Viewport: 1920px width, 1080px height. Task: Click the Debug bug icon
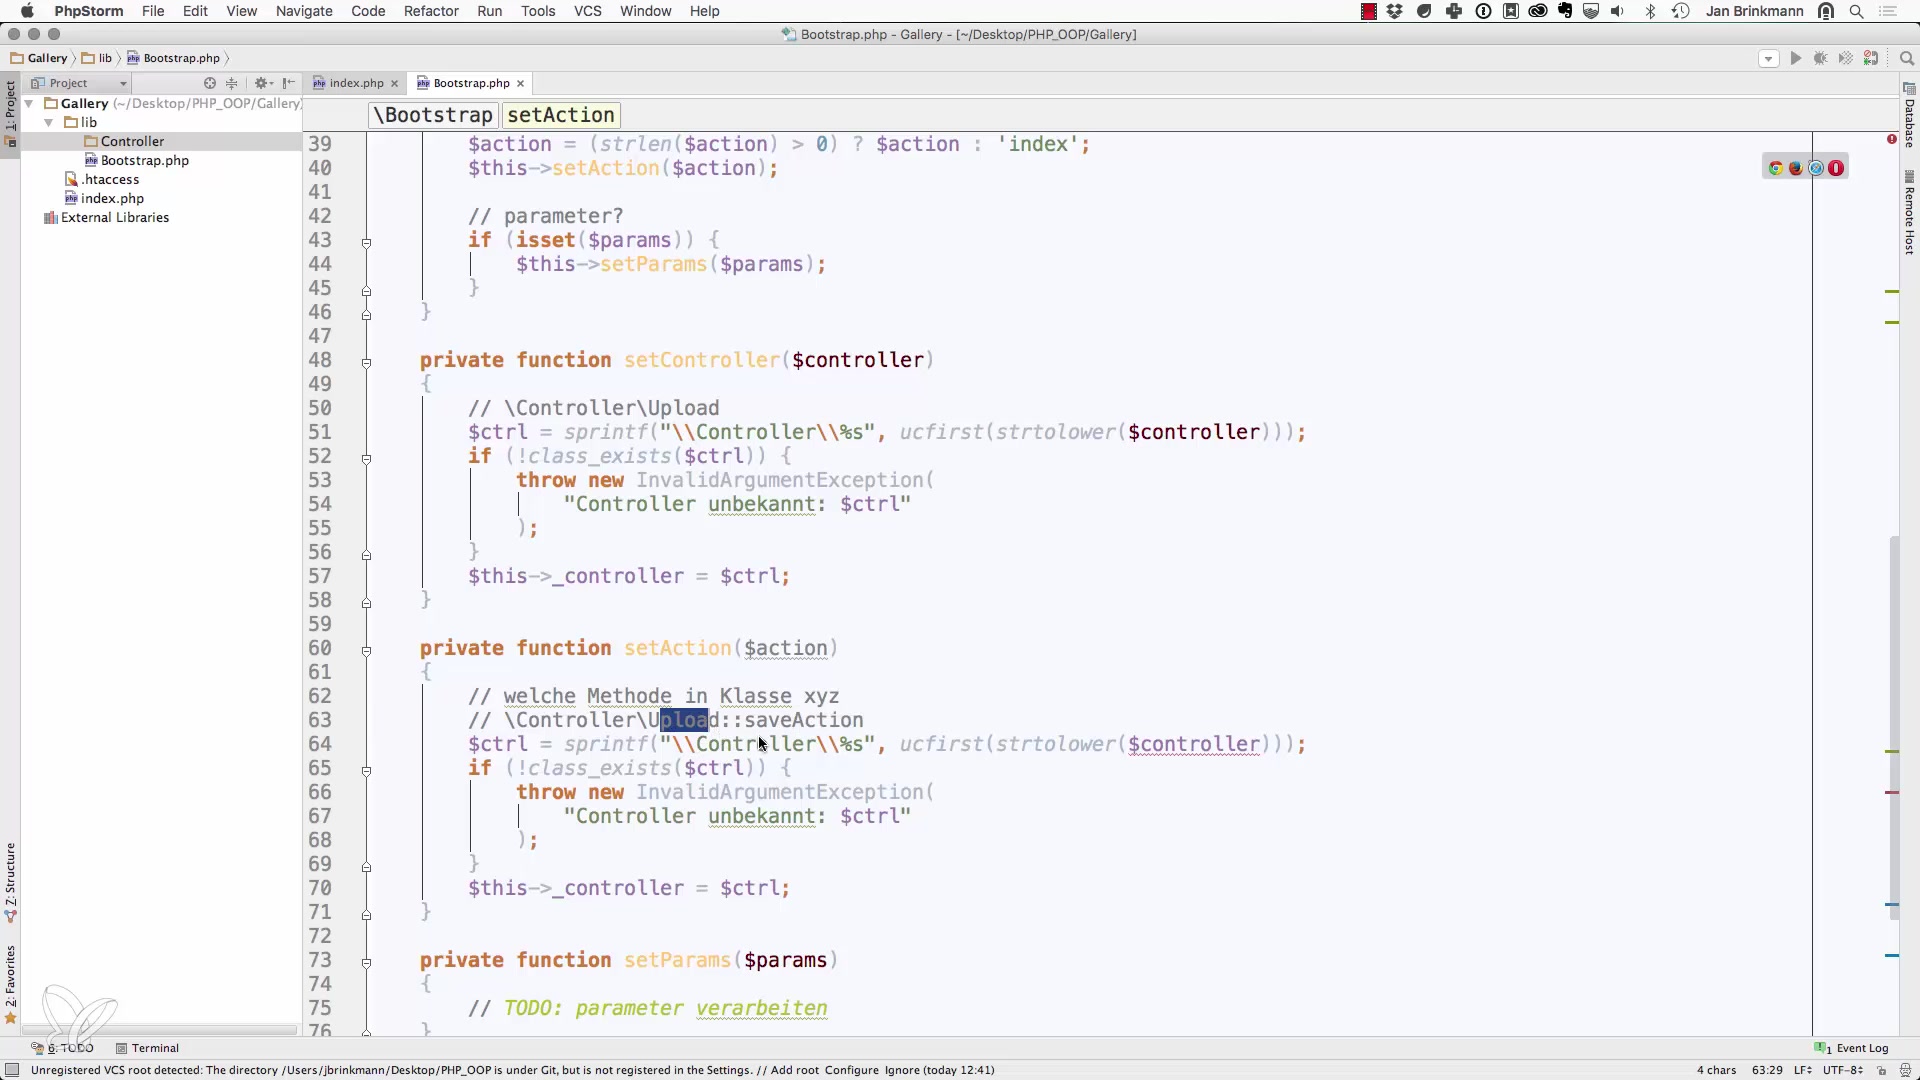click(1820, 59)
